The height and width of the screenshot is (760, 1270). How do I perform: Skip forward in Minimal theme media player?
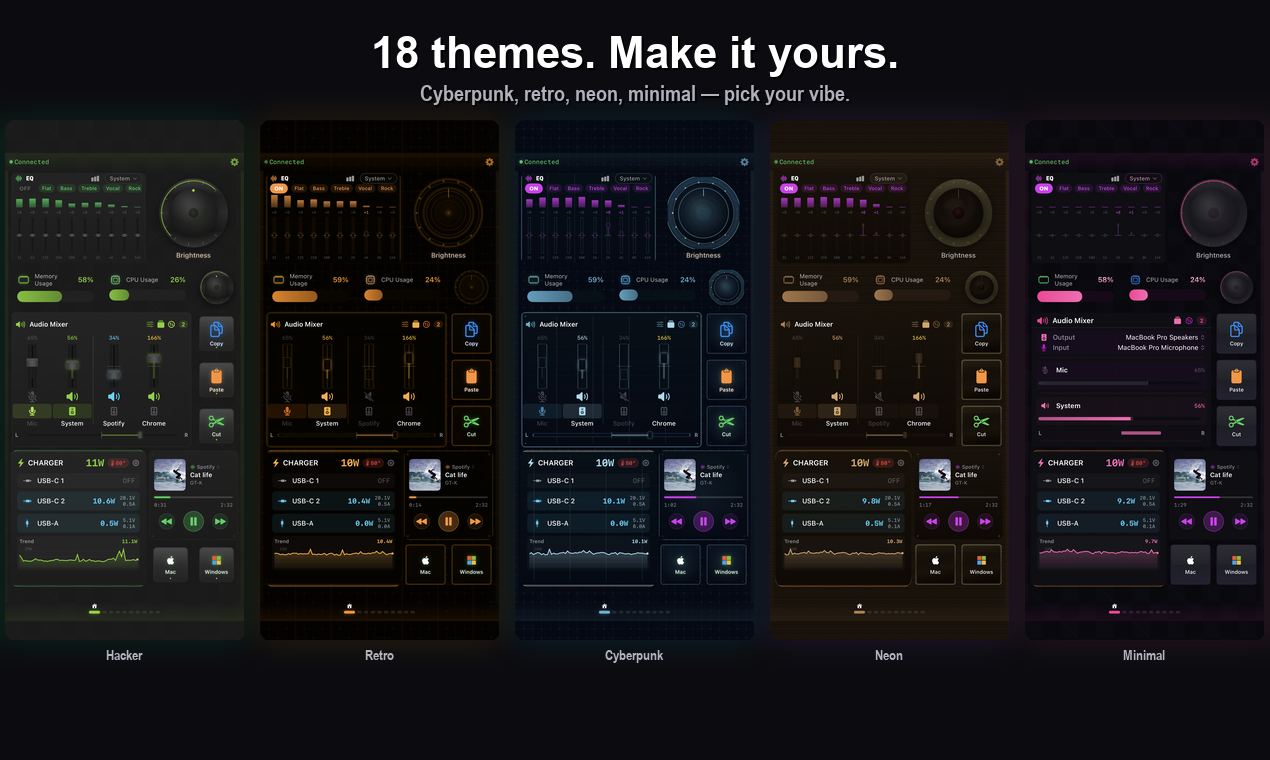(1240, 521)
